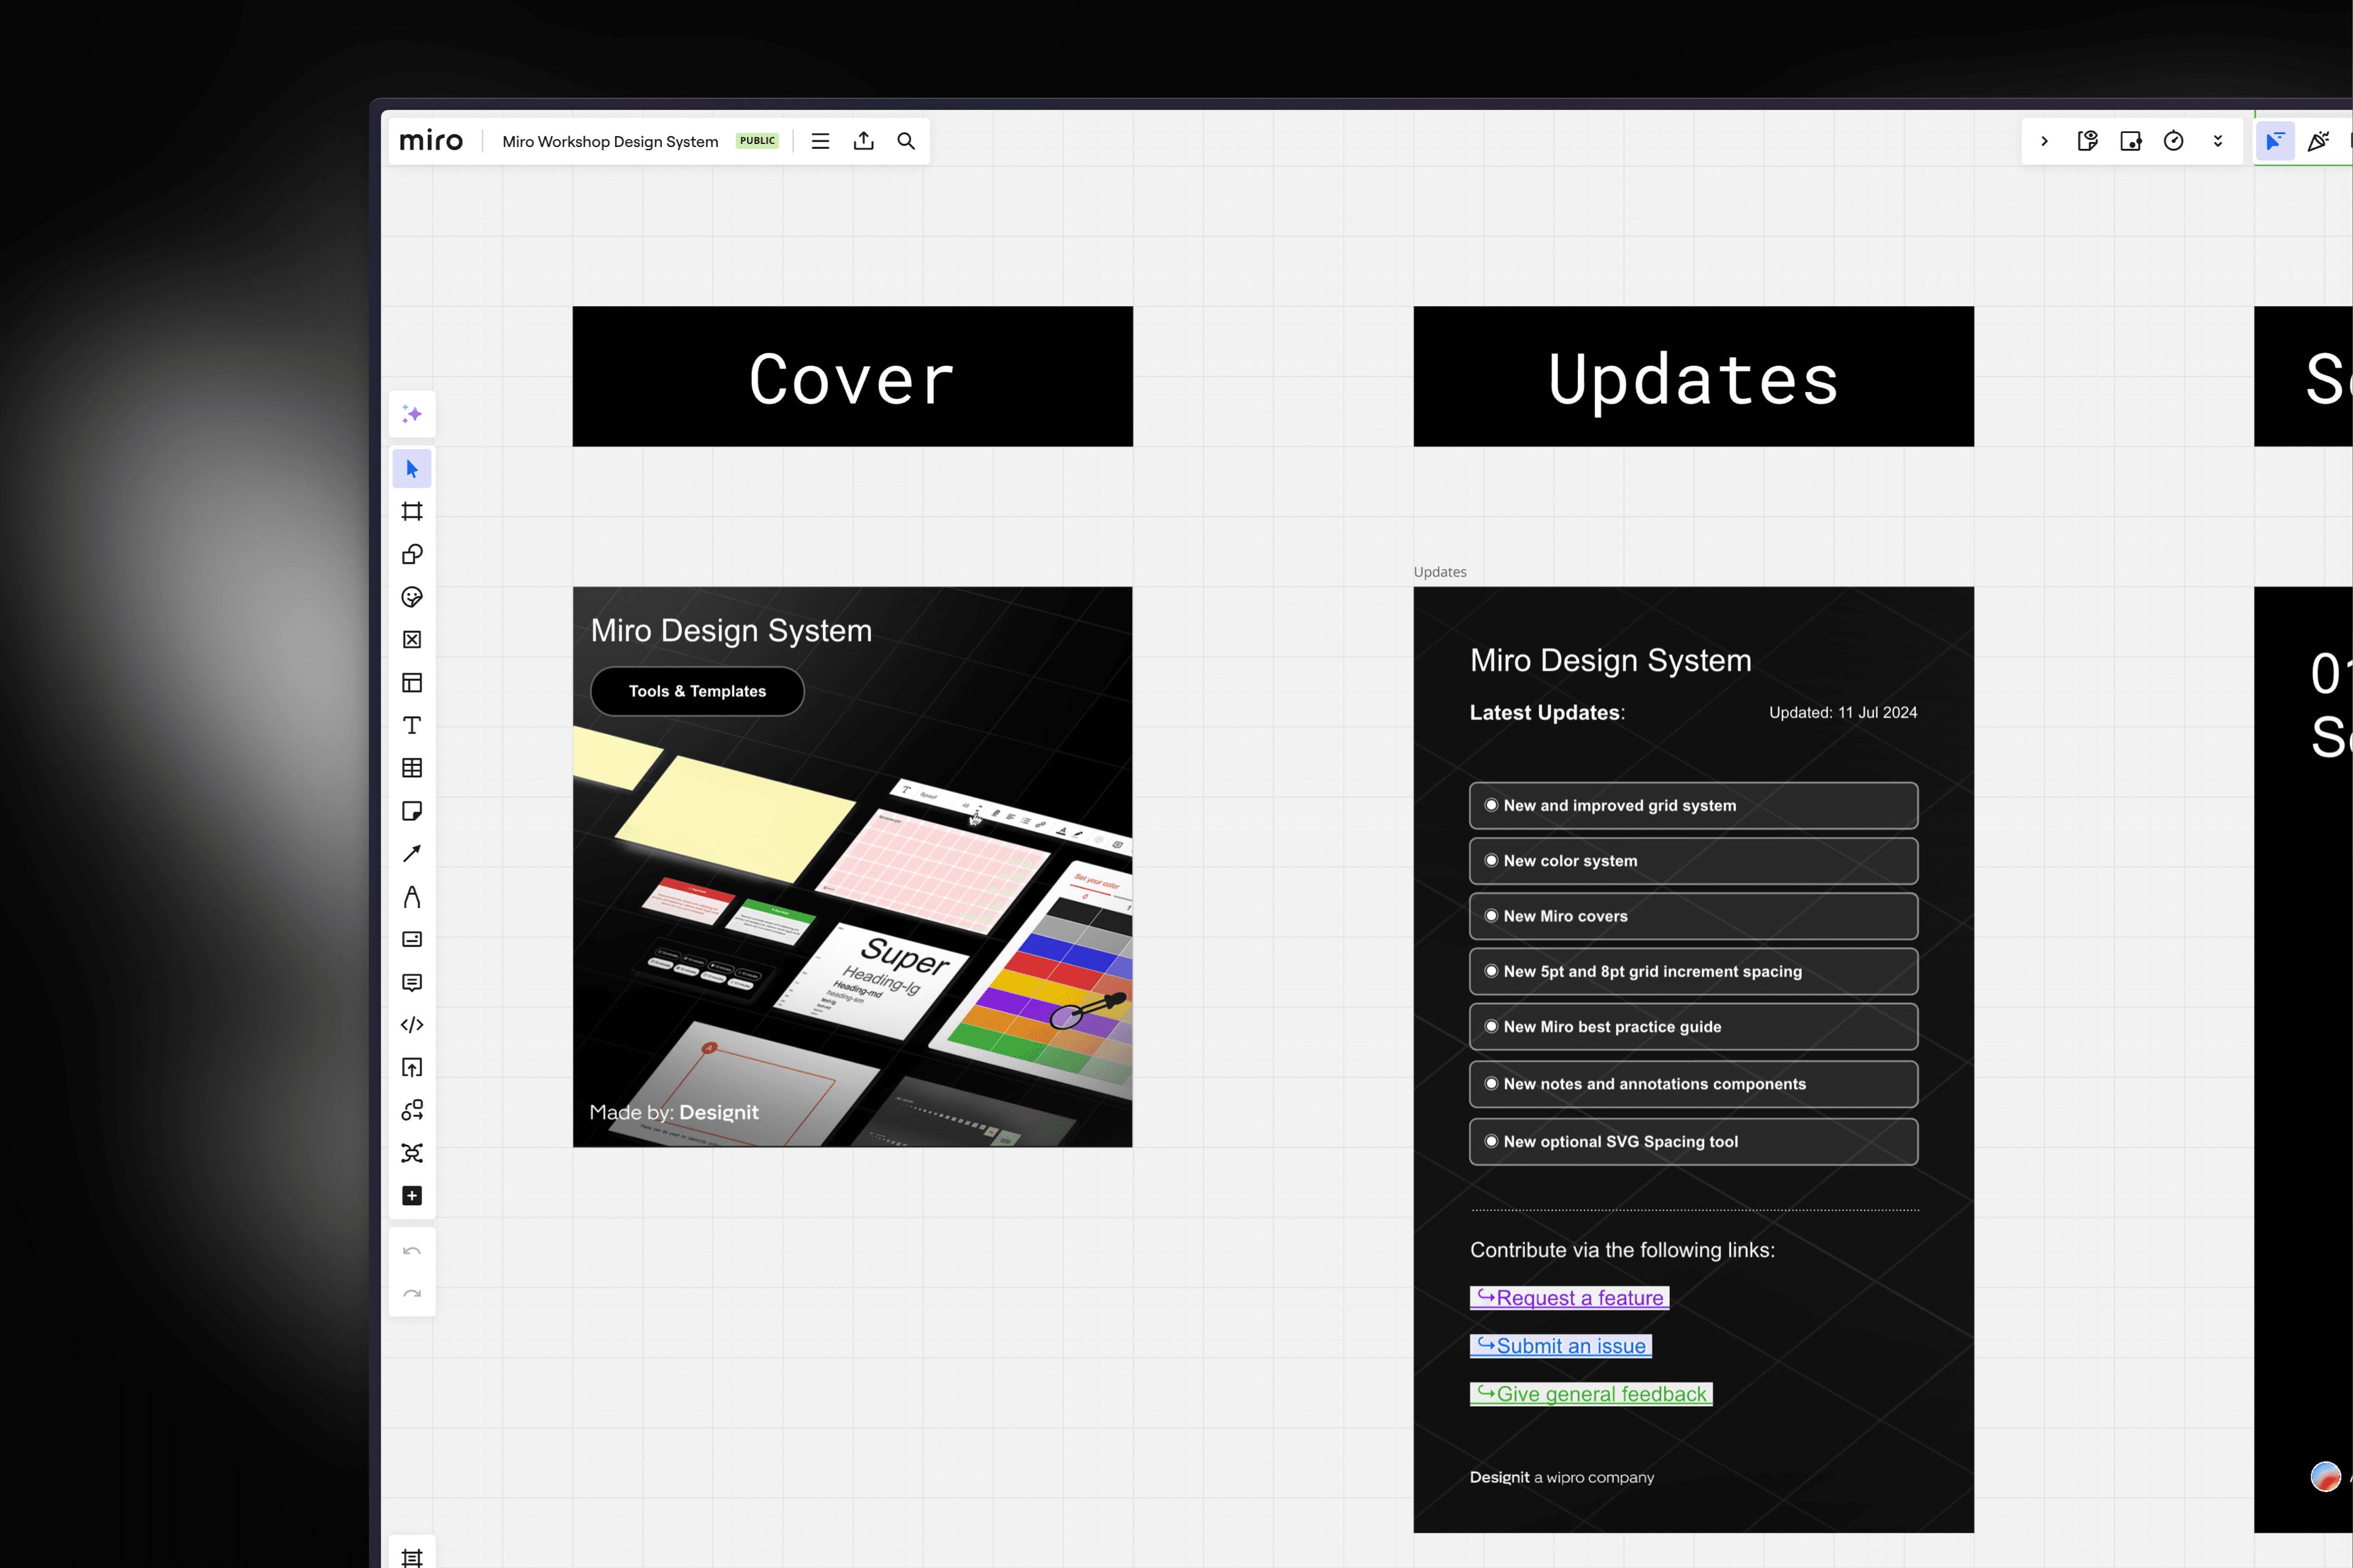The image size is (2353, 1568).
Task: Click the PUBLIC badge
Action: coord(757,141)
